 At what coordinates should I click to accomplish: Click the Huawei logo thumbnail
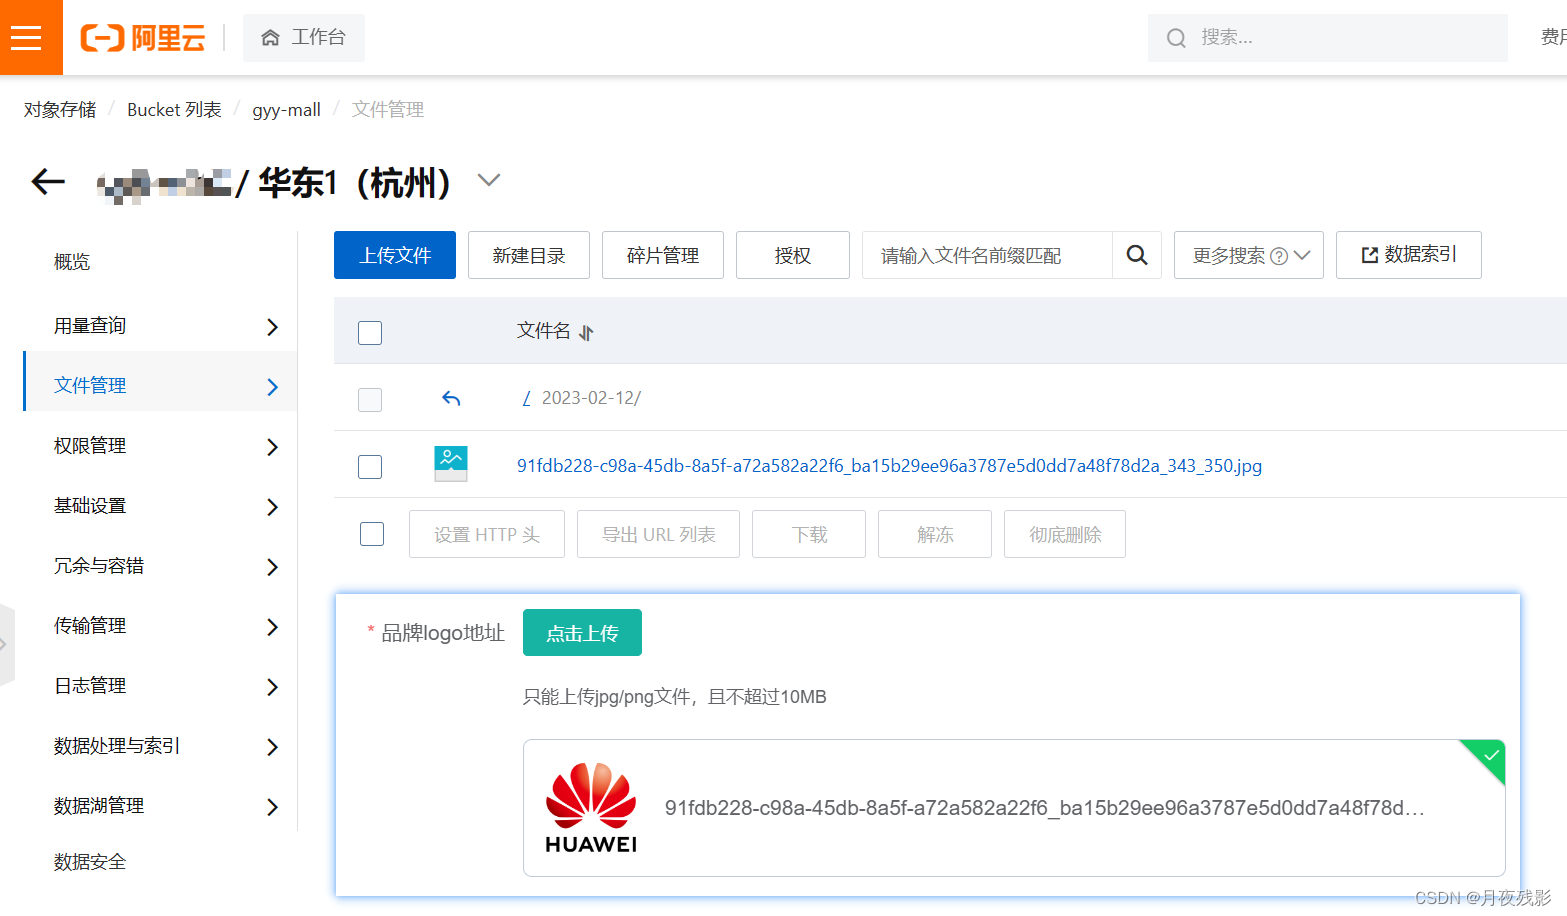tap(591, 807)
